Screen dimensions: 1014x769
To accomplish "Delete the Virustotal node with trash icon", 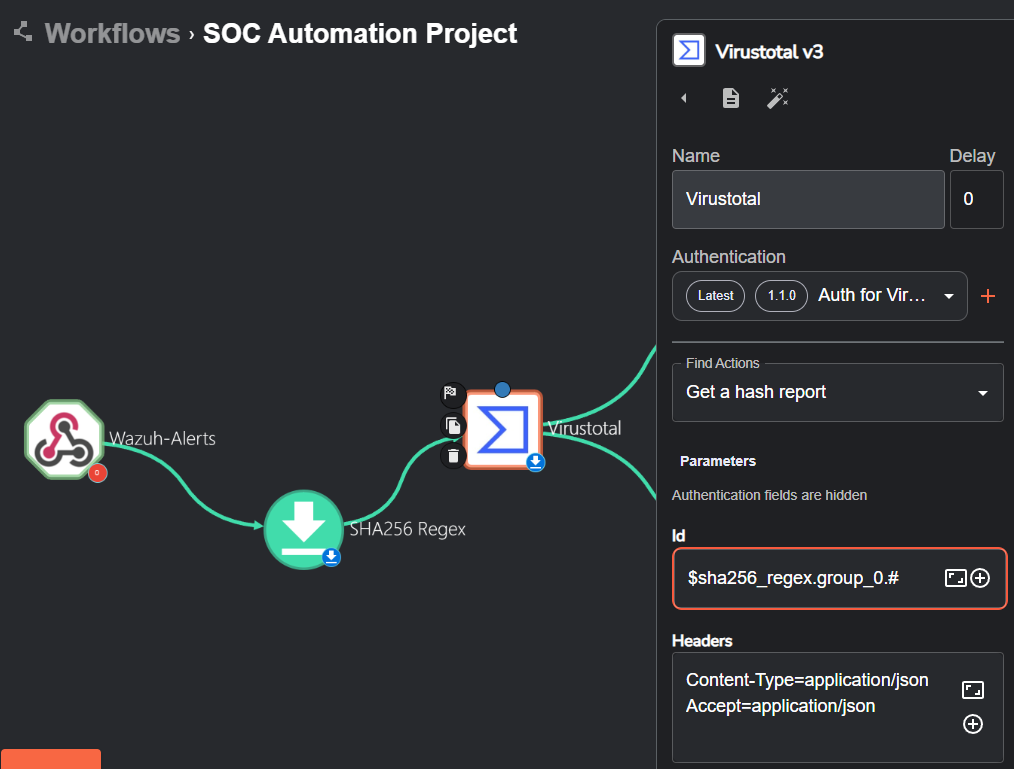I will (453, 456).
